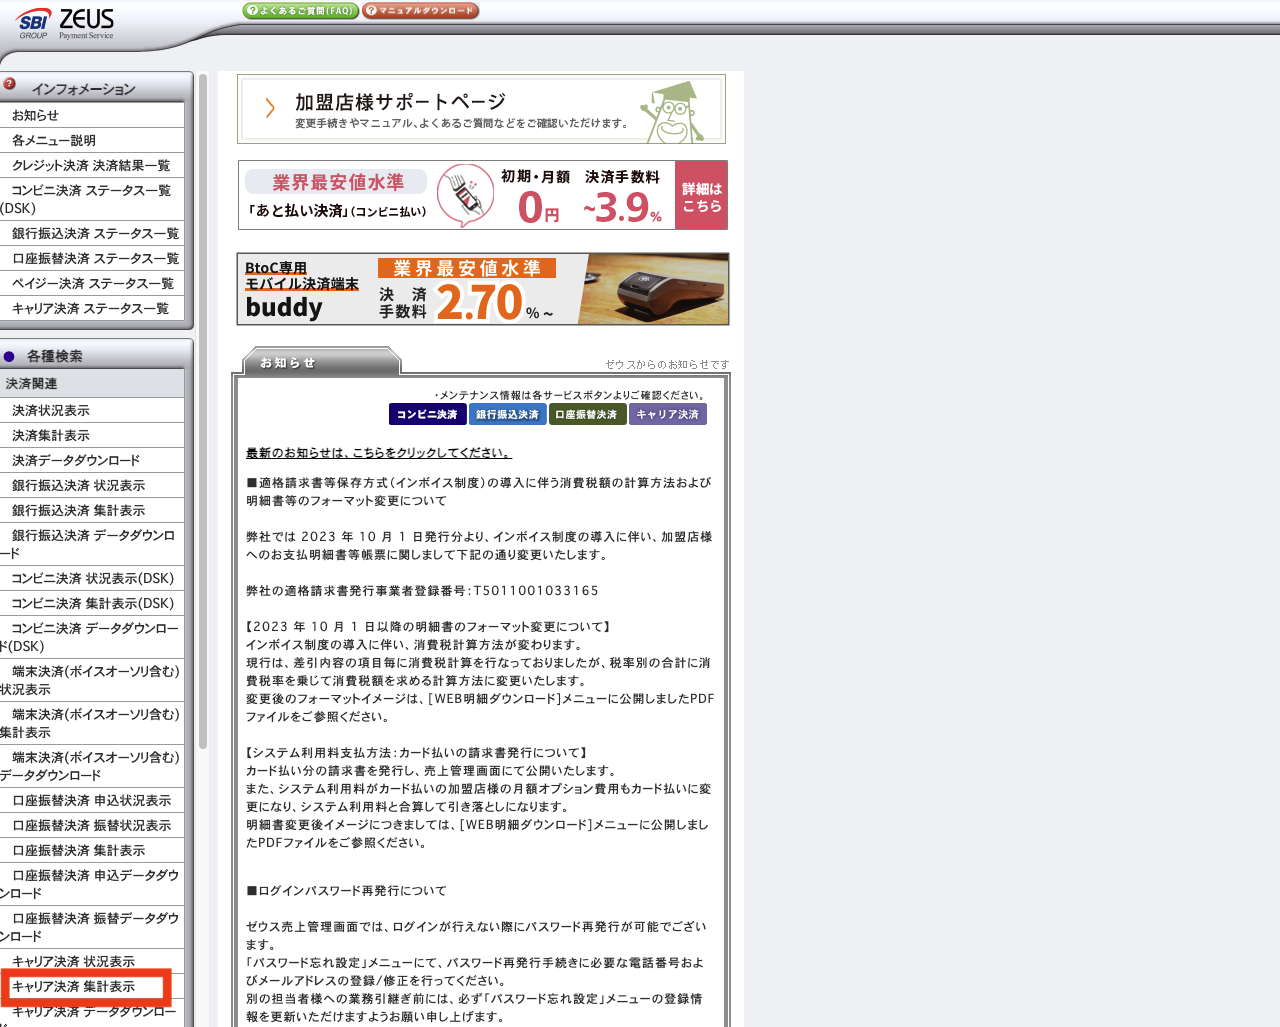Open 口座振替決済 振替状況表示
This screenshot has width=1280, height=1027.
pyautogui.click(x=92, y=825)
